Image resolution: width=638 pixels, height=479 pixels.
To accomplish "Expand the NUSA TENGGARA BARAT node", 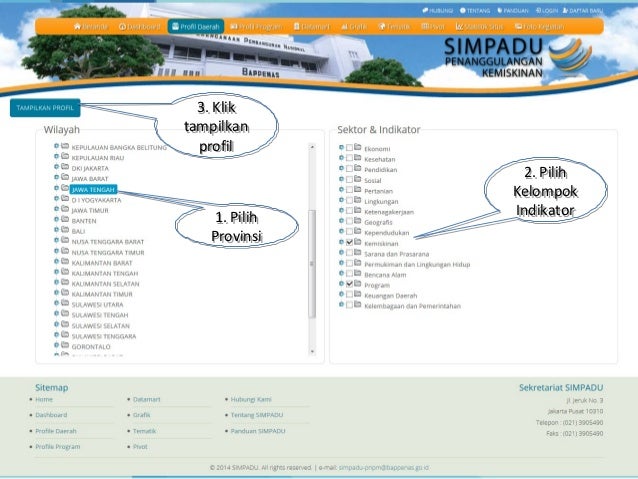I will 57,241.
